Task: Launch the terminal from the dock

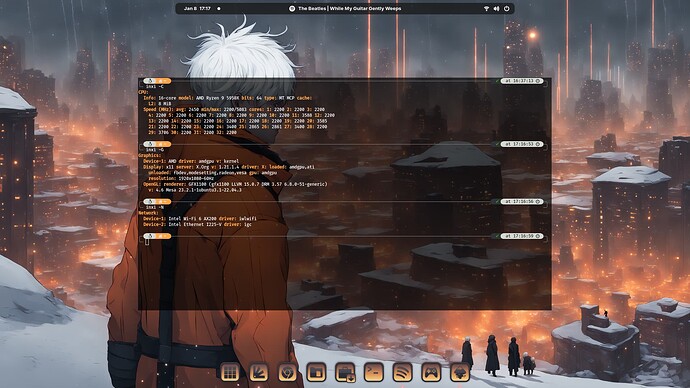Action: tap(374, 373)
